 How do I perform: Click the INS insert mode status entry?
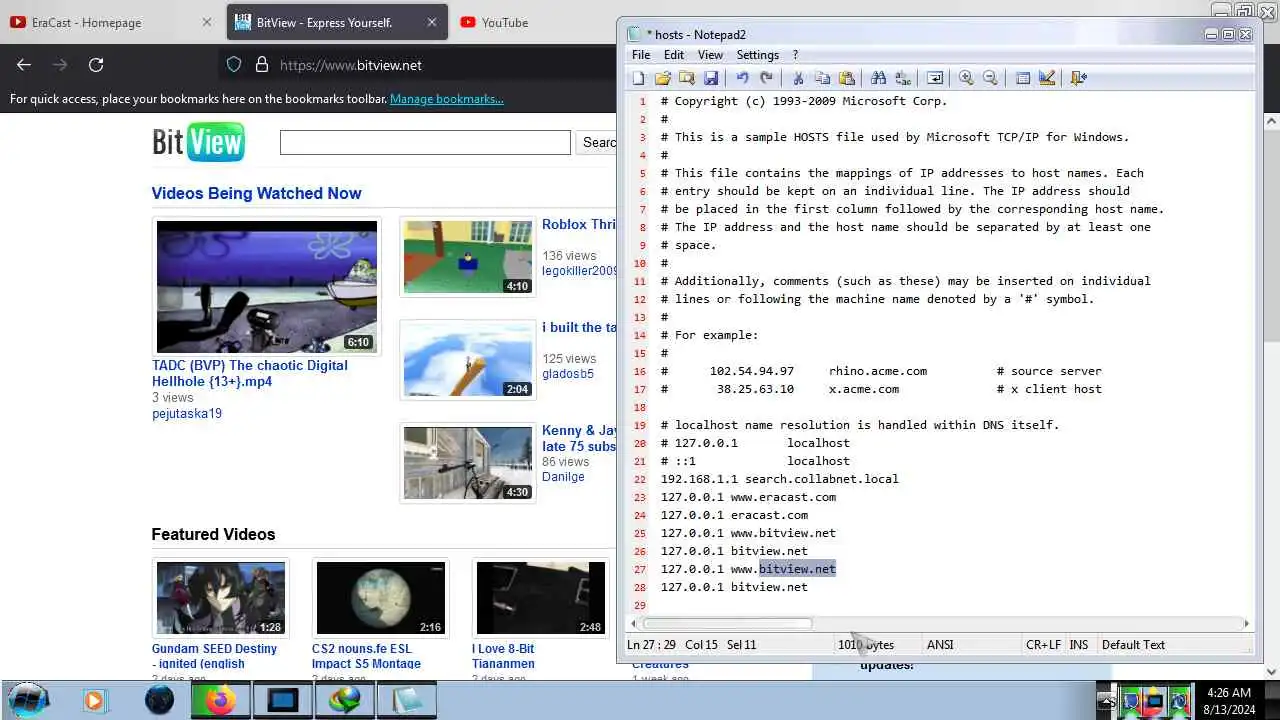(1079, 645)
